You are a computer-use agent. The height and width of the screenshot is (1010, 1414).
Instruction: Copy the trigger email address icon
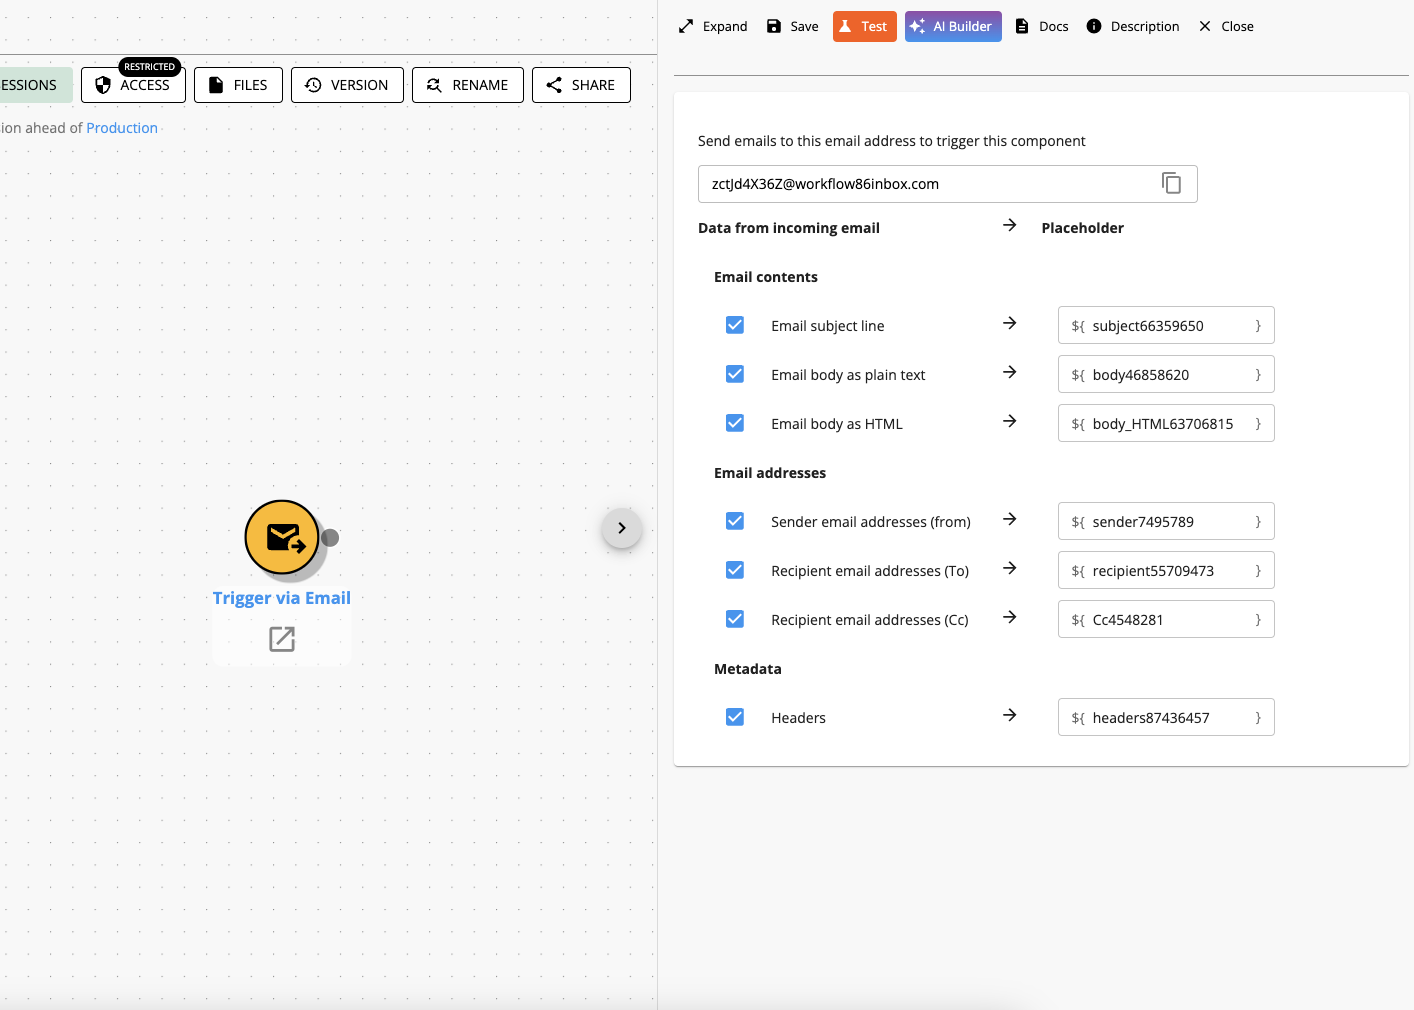point(1171,183)
